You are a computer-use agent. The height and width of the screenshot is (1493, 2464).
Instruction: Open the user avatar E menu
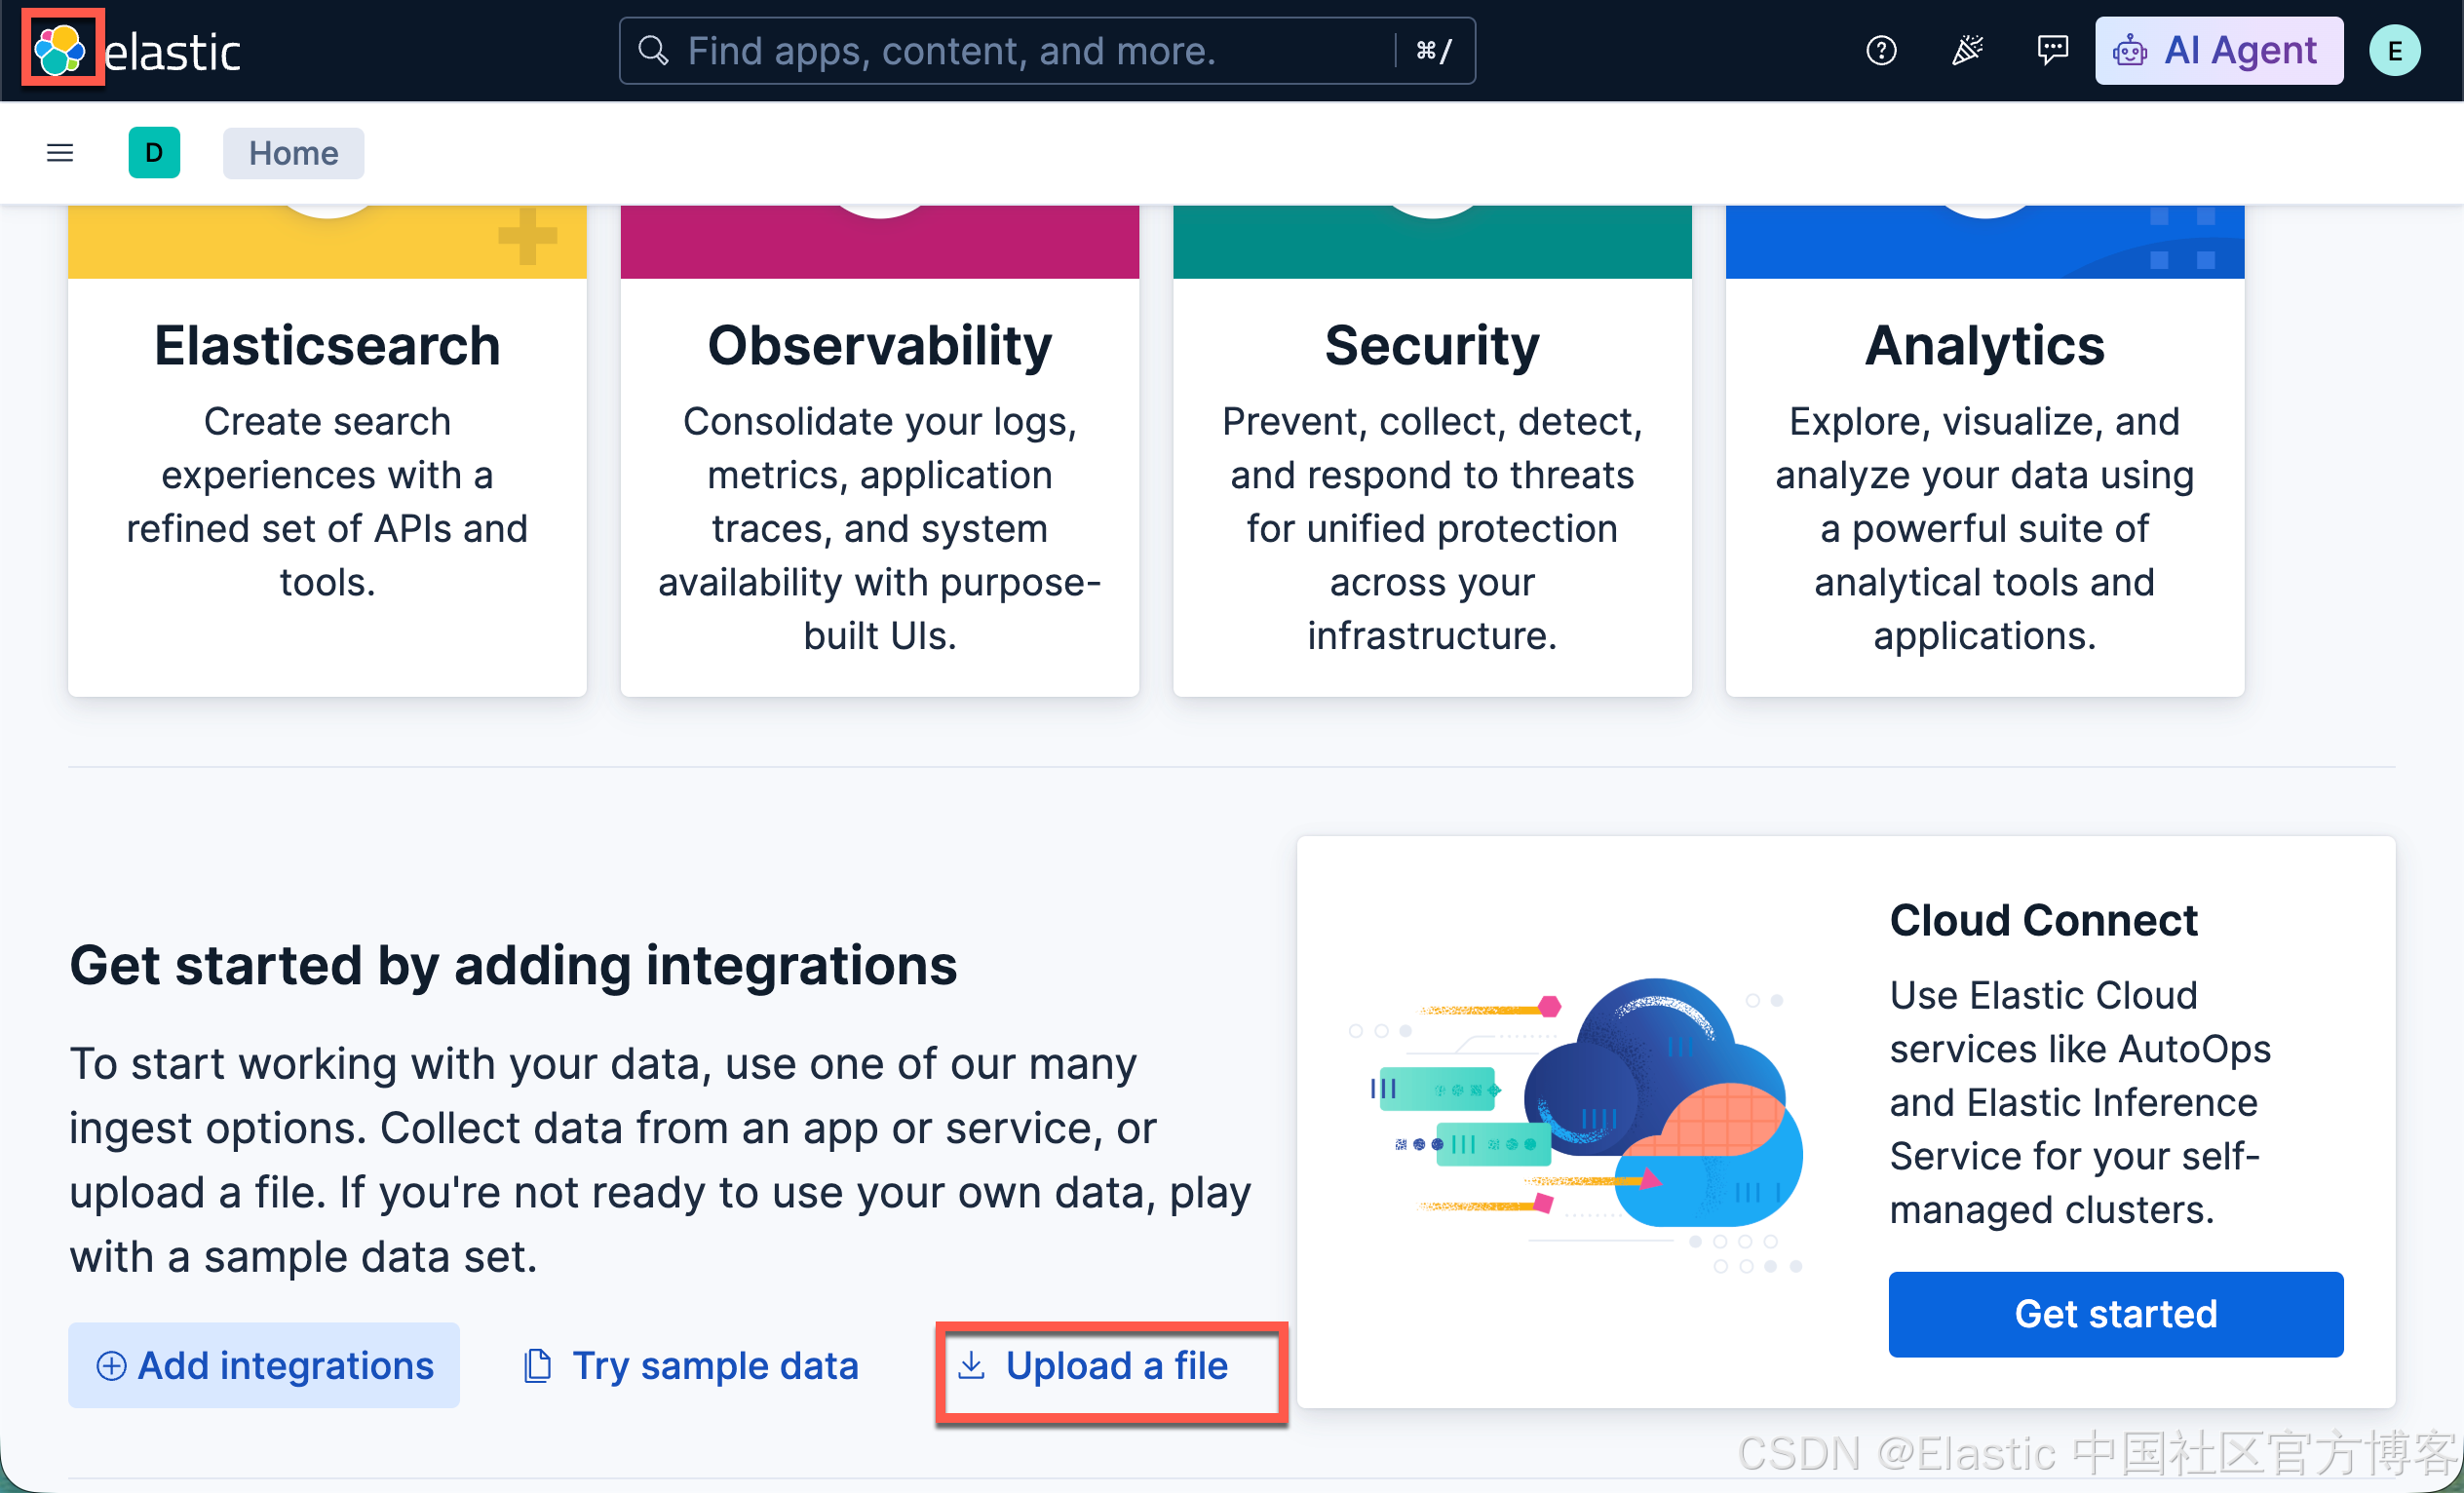click(2394, 50)
